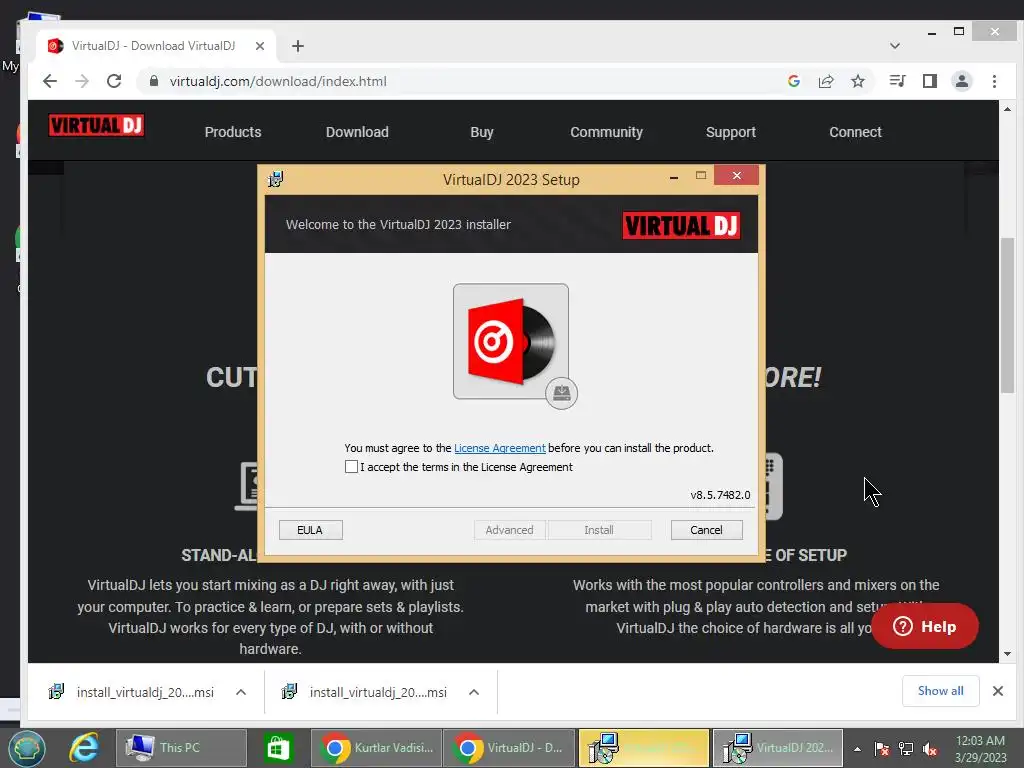Open Chrome media controls icon
This screenshot has height=768, width=1024.
(897, 81)
